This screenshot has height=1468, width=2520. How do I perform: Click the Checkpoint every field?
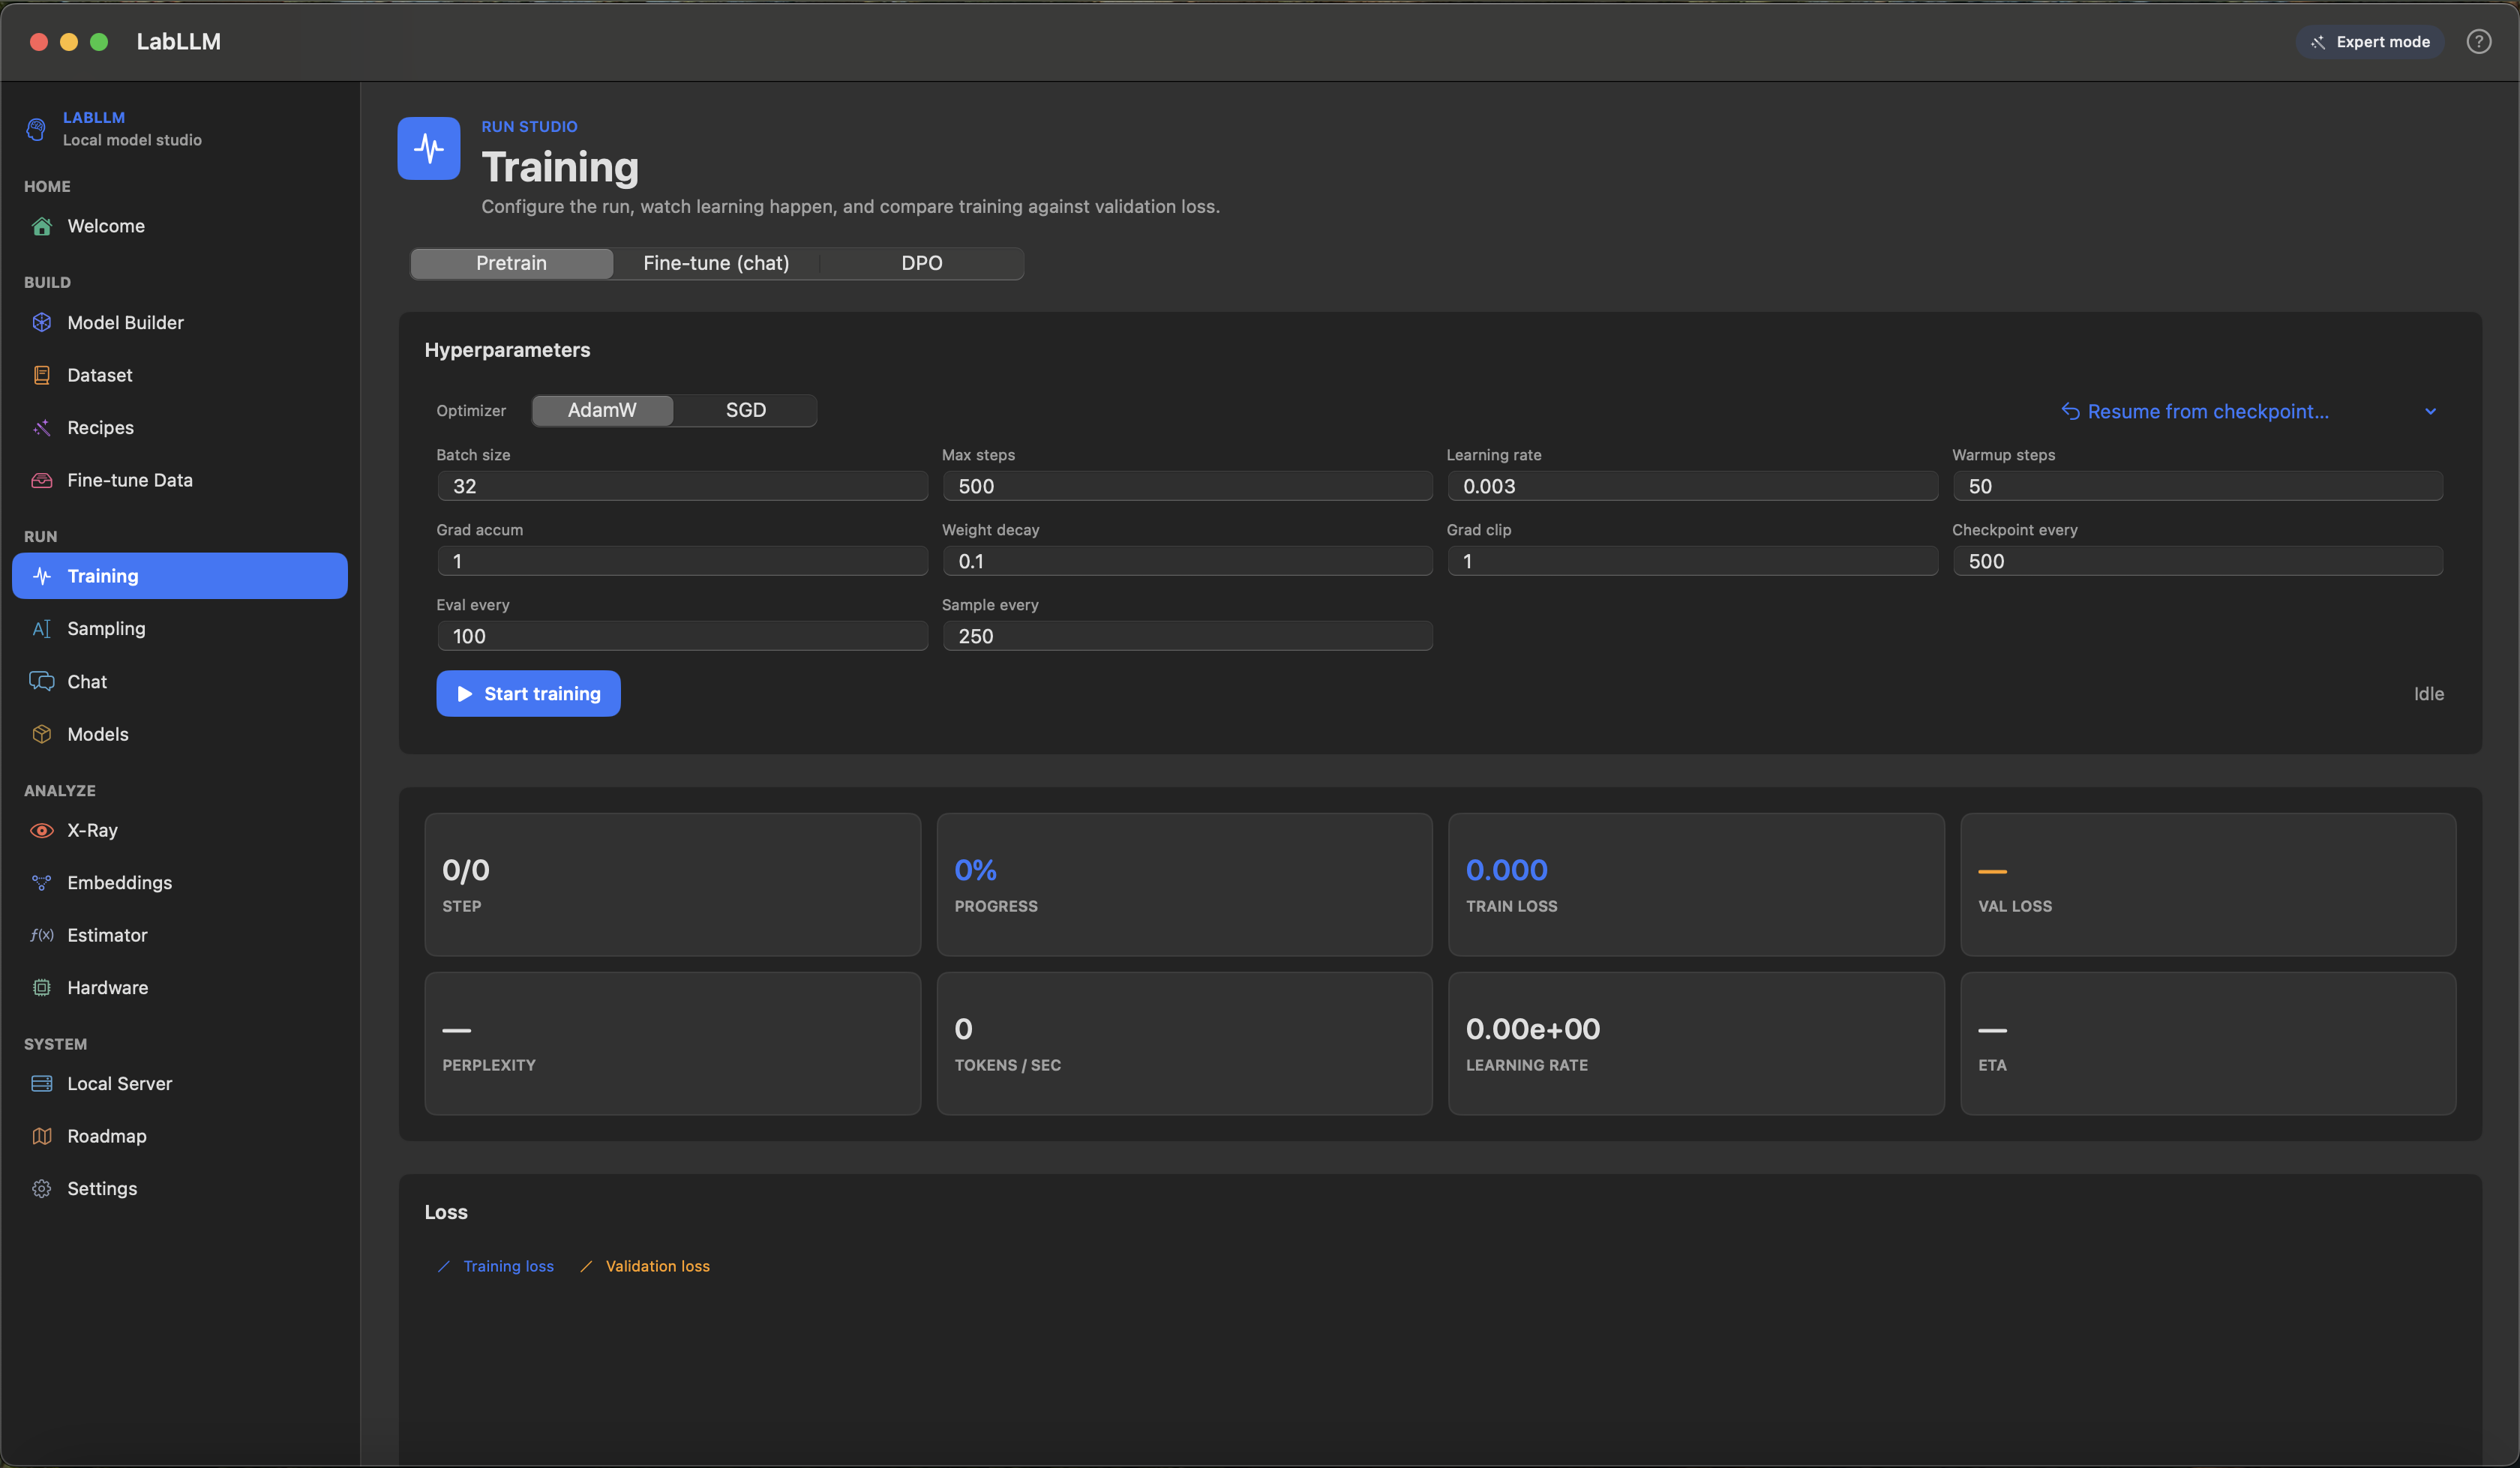(2197, 562)
